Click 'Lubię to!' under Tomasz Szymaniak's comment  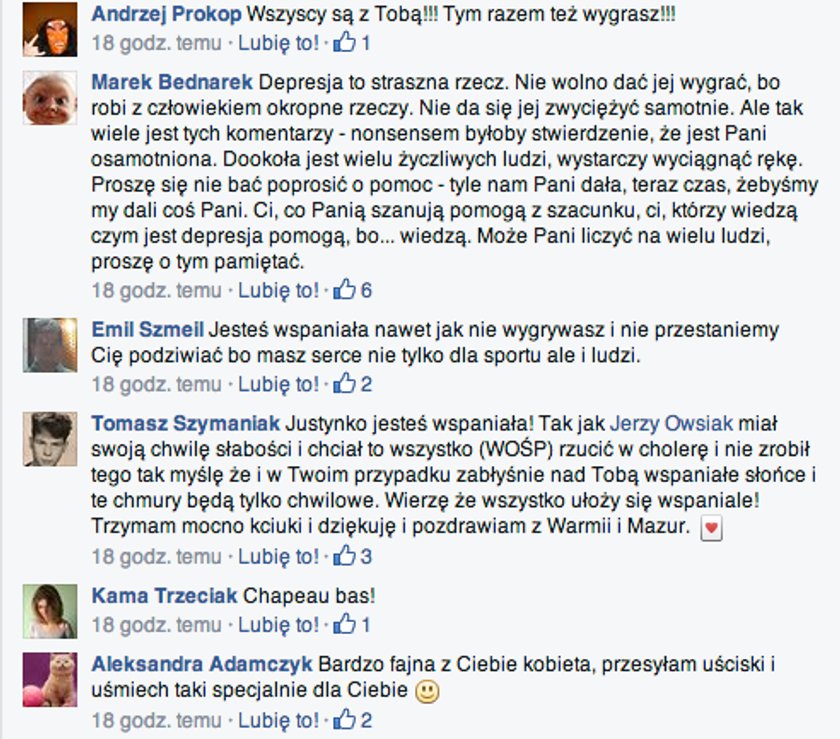(x=279, y=557)
